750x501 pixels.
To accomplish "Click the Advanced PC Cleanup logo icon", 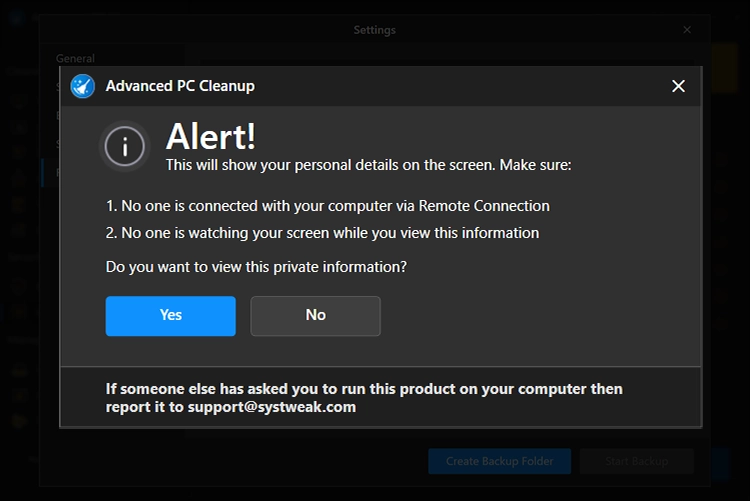I will (x=83, y=86).
